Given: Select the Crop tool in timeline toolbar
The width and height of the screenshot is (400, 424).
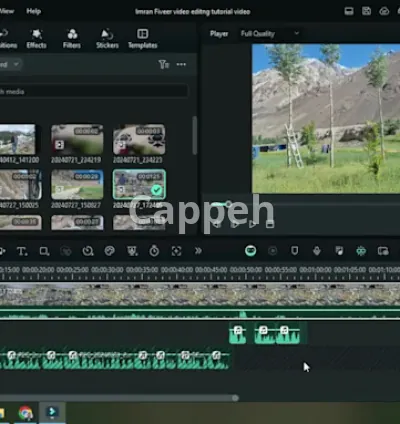Looking at the screenshot, I should coord(44,251).
